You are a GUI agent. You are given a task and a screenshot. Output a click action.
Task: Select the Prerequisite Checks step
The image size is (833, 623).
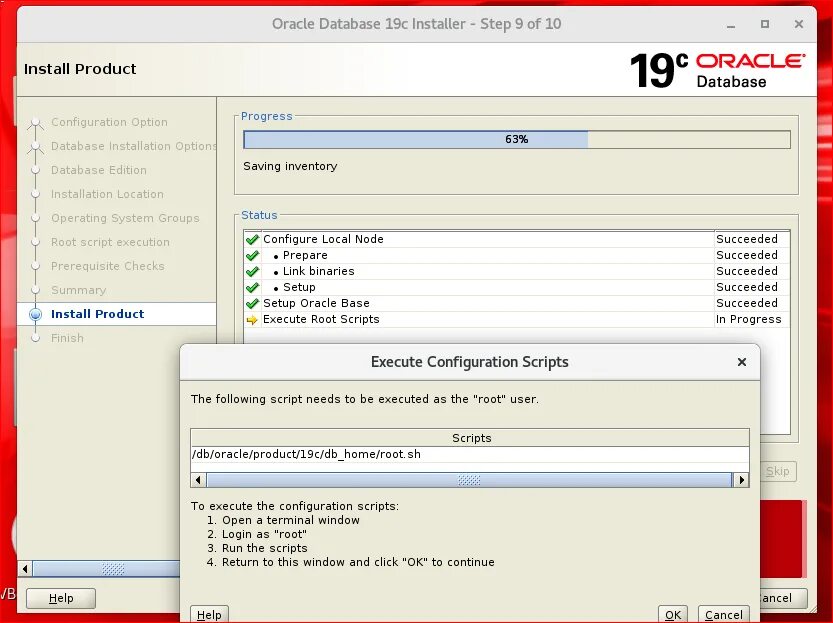click(107, 266)
